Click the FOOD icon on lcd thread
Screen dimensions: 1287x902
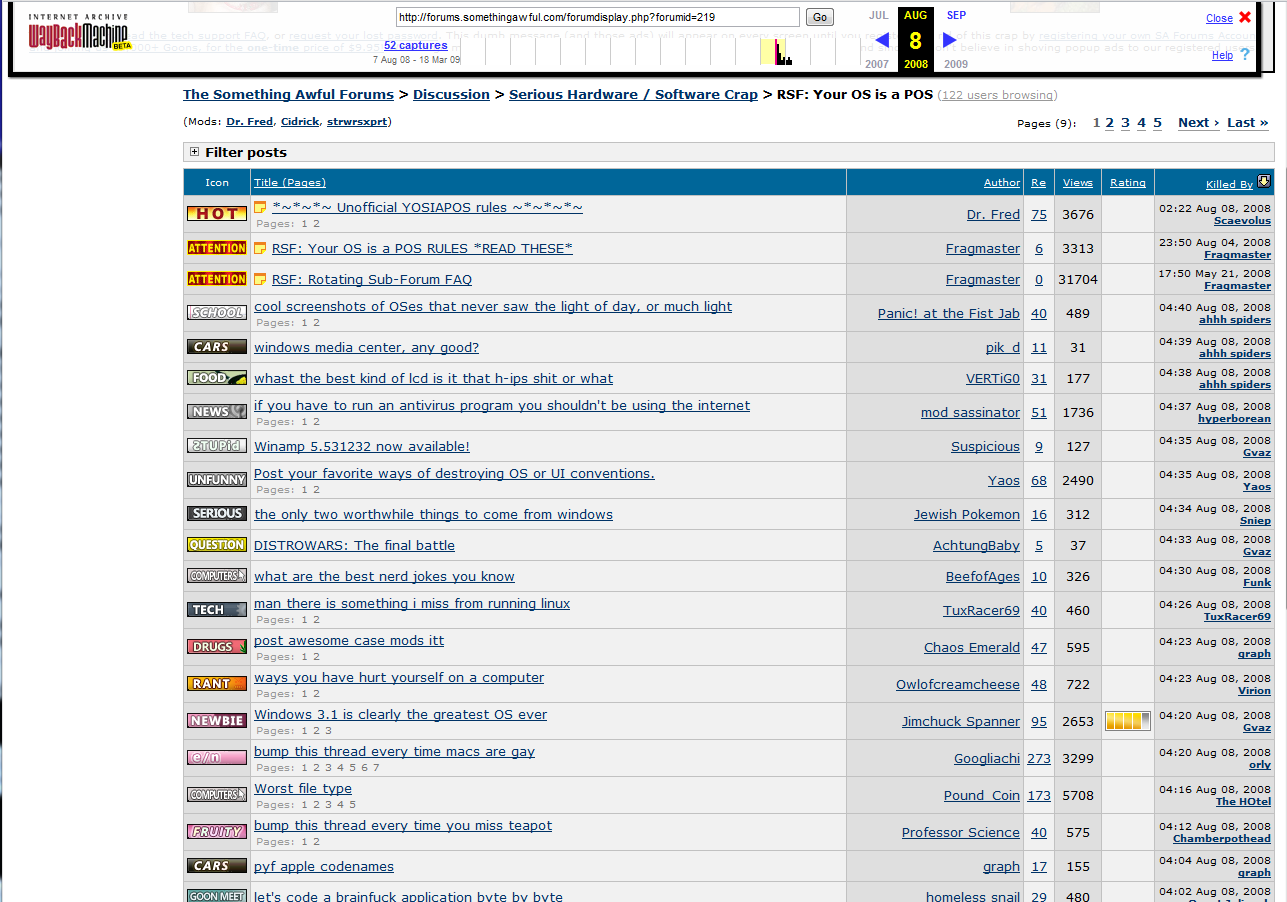217,378
